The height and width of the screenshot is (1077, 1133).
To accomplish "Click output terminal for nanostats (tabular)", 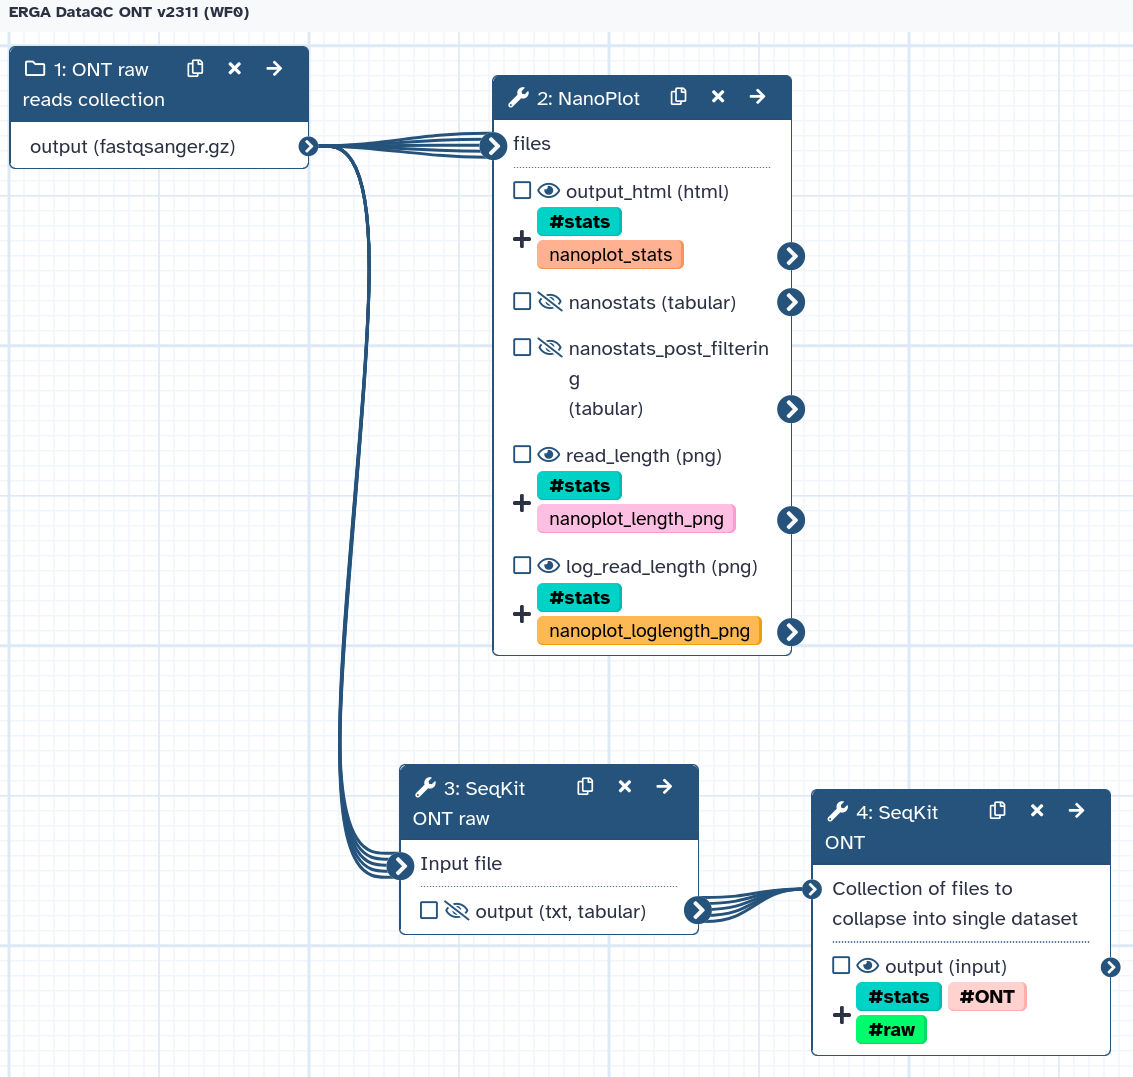I will click(x=791, y=302).
